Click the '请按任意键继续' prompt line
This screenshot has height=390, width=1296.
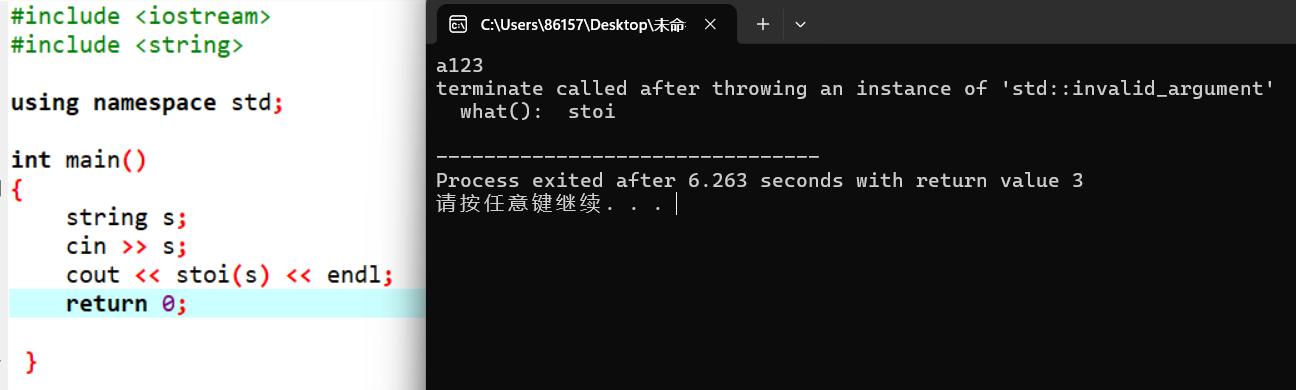point(549,204)
